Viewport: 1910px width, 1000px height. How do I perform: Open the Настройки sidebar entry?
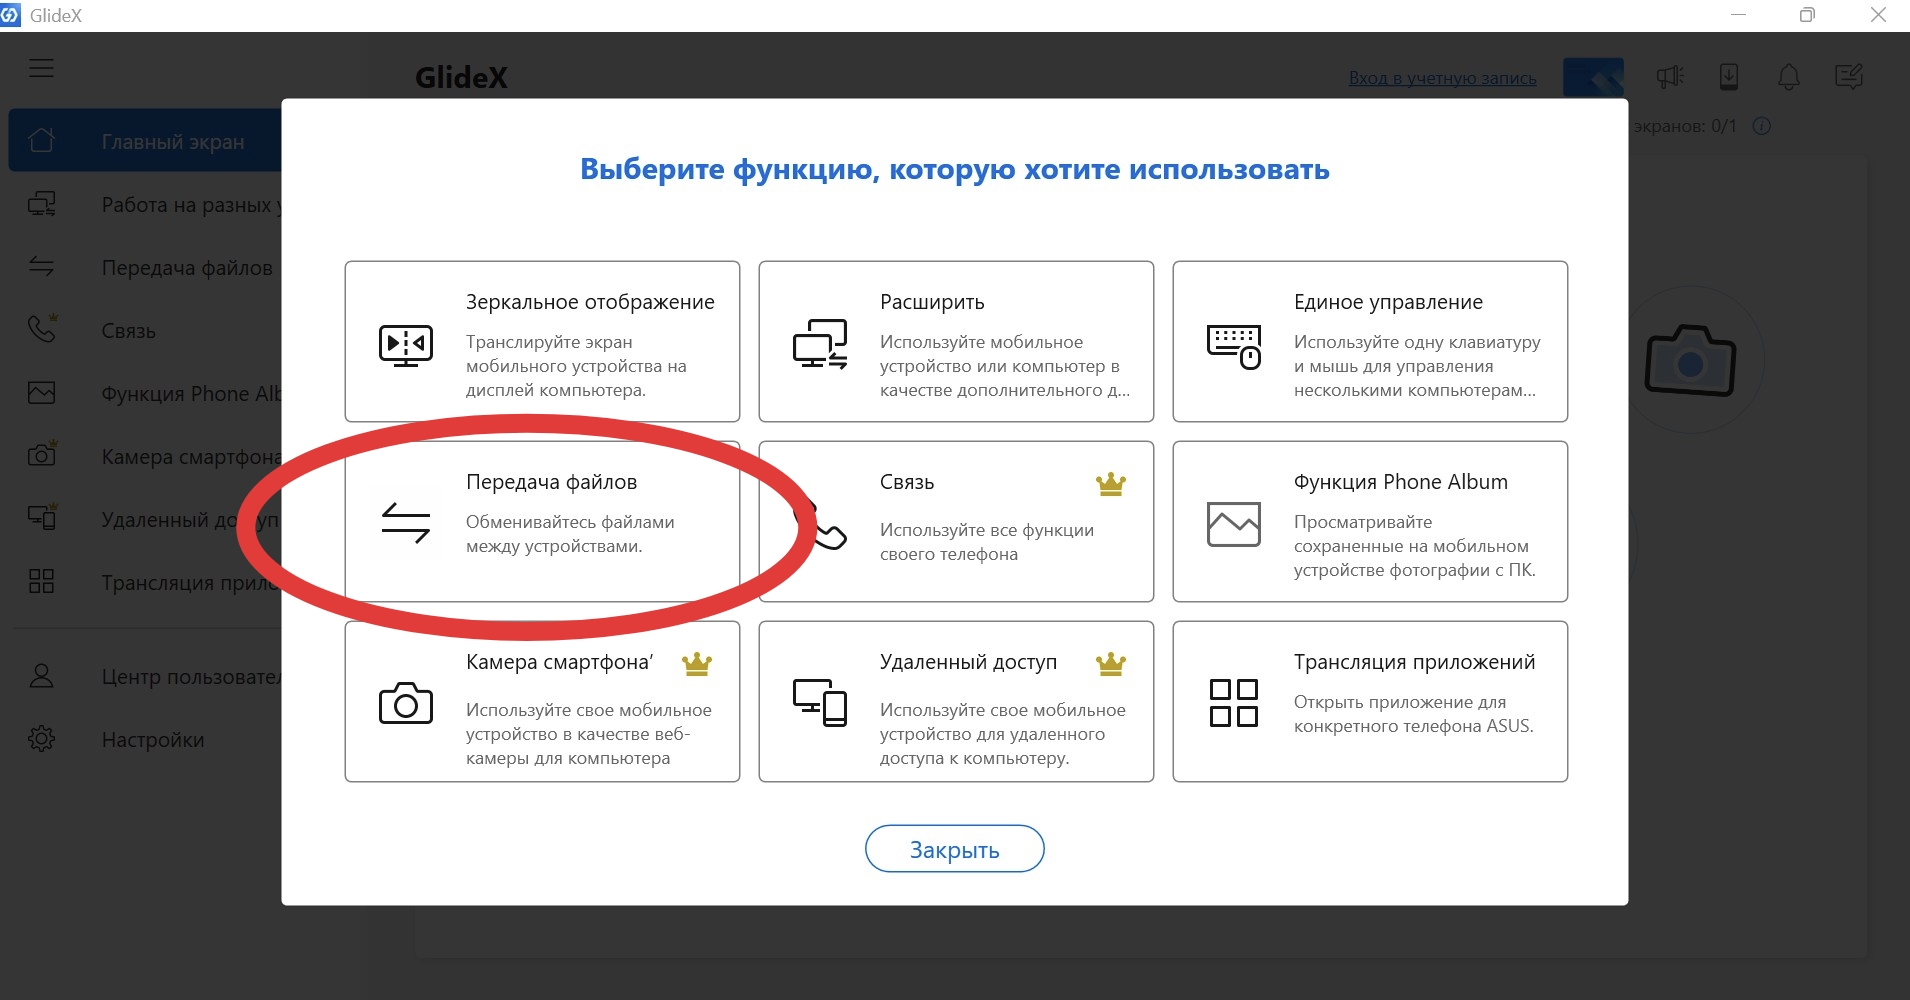click(x=145, y=739)
